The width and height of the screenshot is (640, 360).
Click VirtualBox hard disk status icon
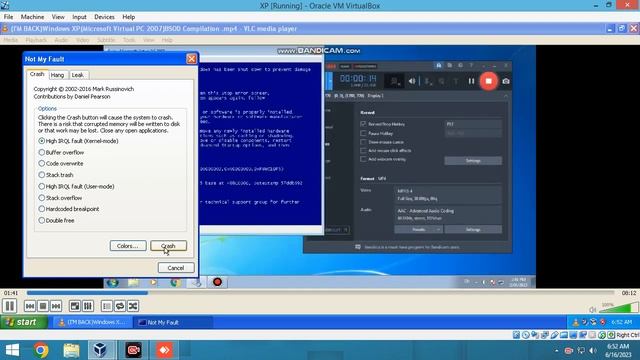[x=516, y=335]
